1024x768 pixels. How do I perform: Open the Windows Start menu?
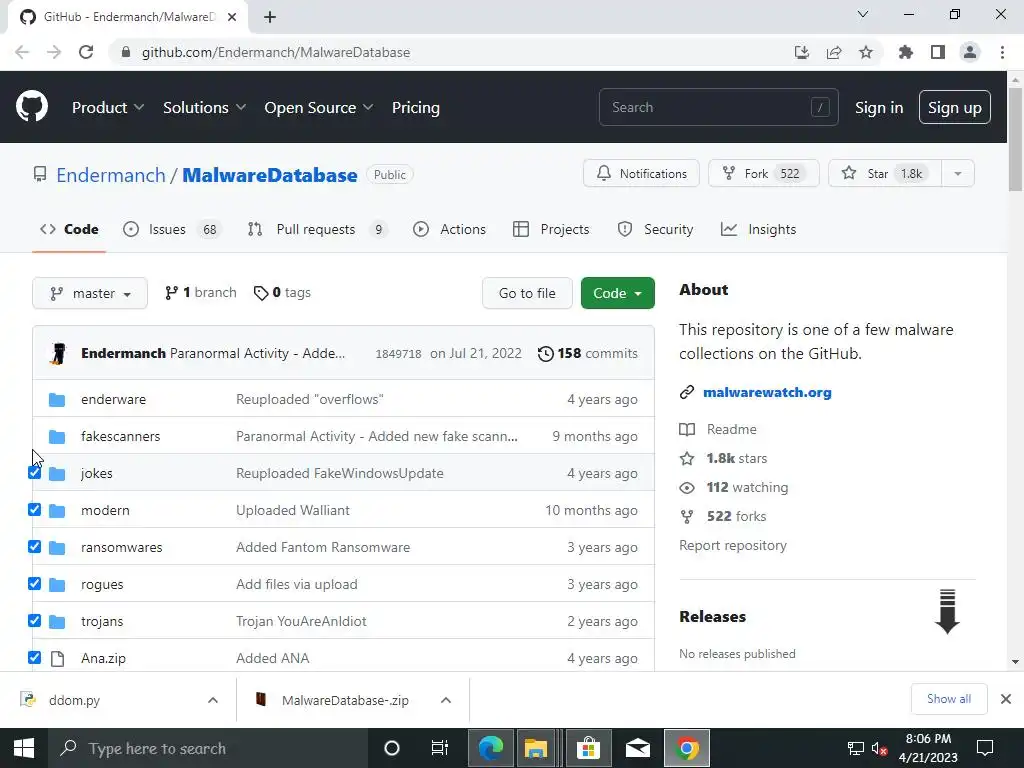pyautogui.click(x=24, y=748)
